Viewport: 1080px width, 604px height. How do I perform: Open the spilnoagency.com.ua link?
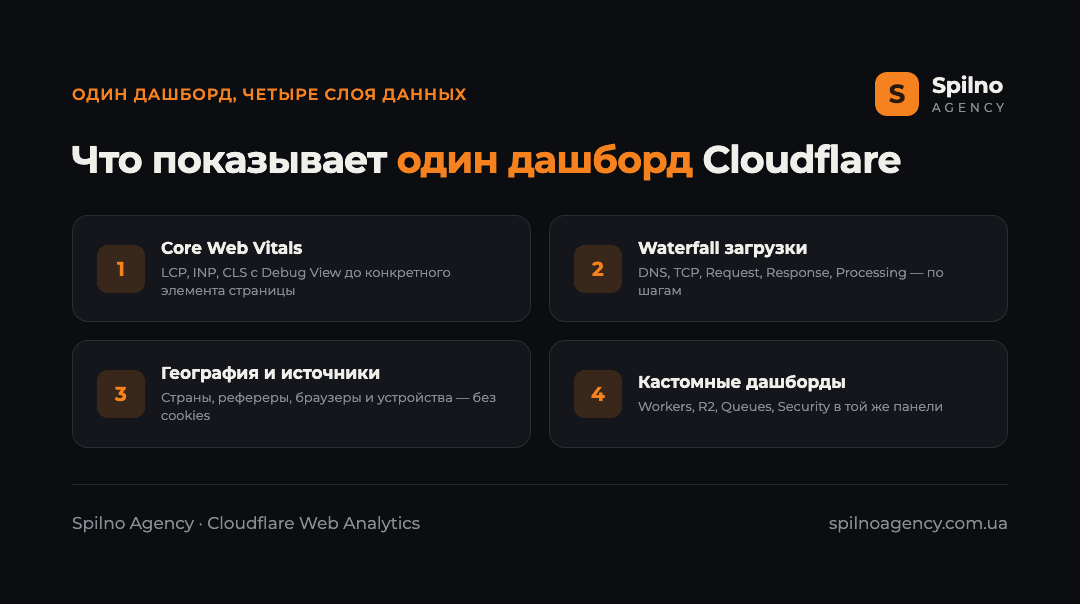[917, 523]
